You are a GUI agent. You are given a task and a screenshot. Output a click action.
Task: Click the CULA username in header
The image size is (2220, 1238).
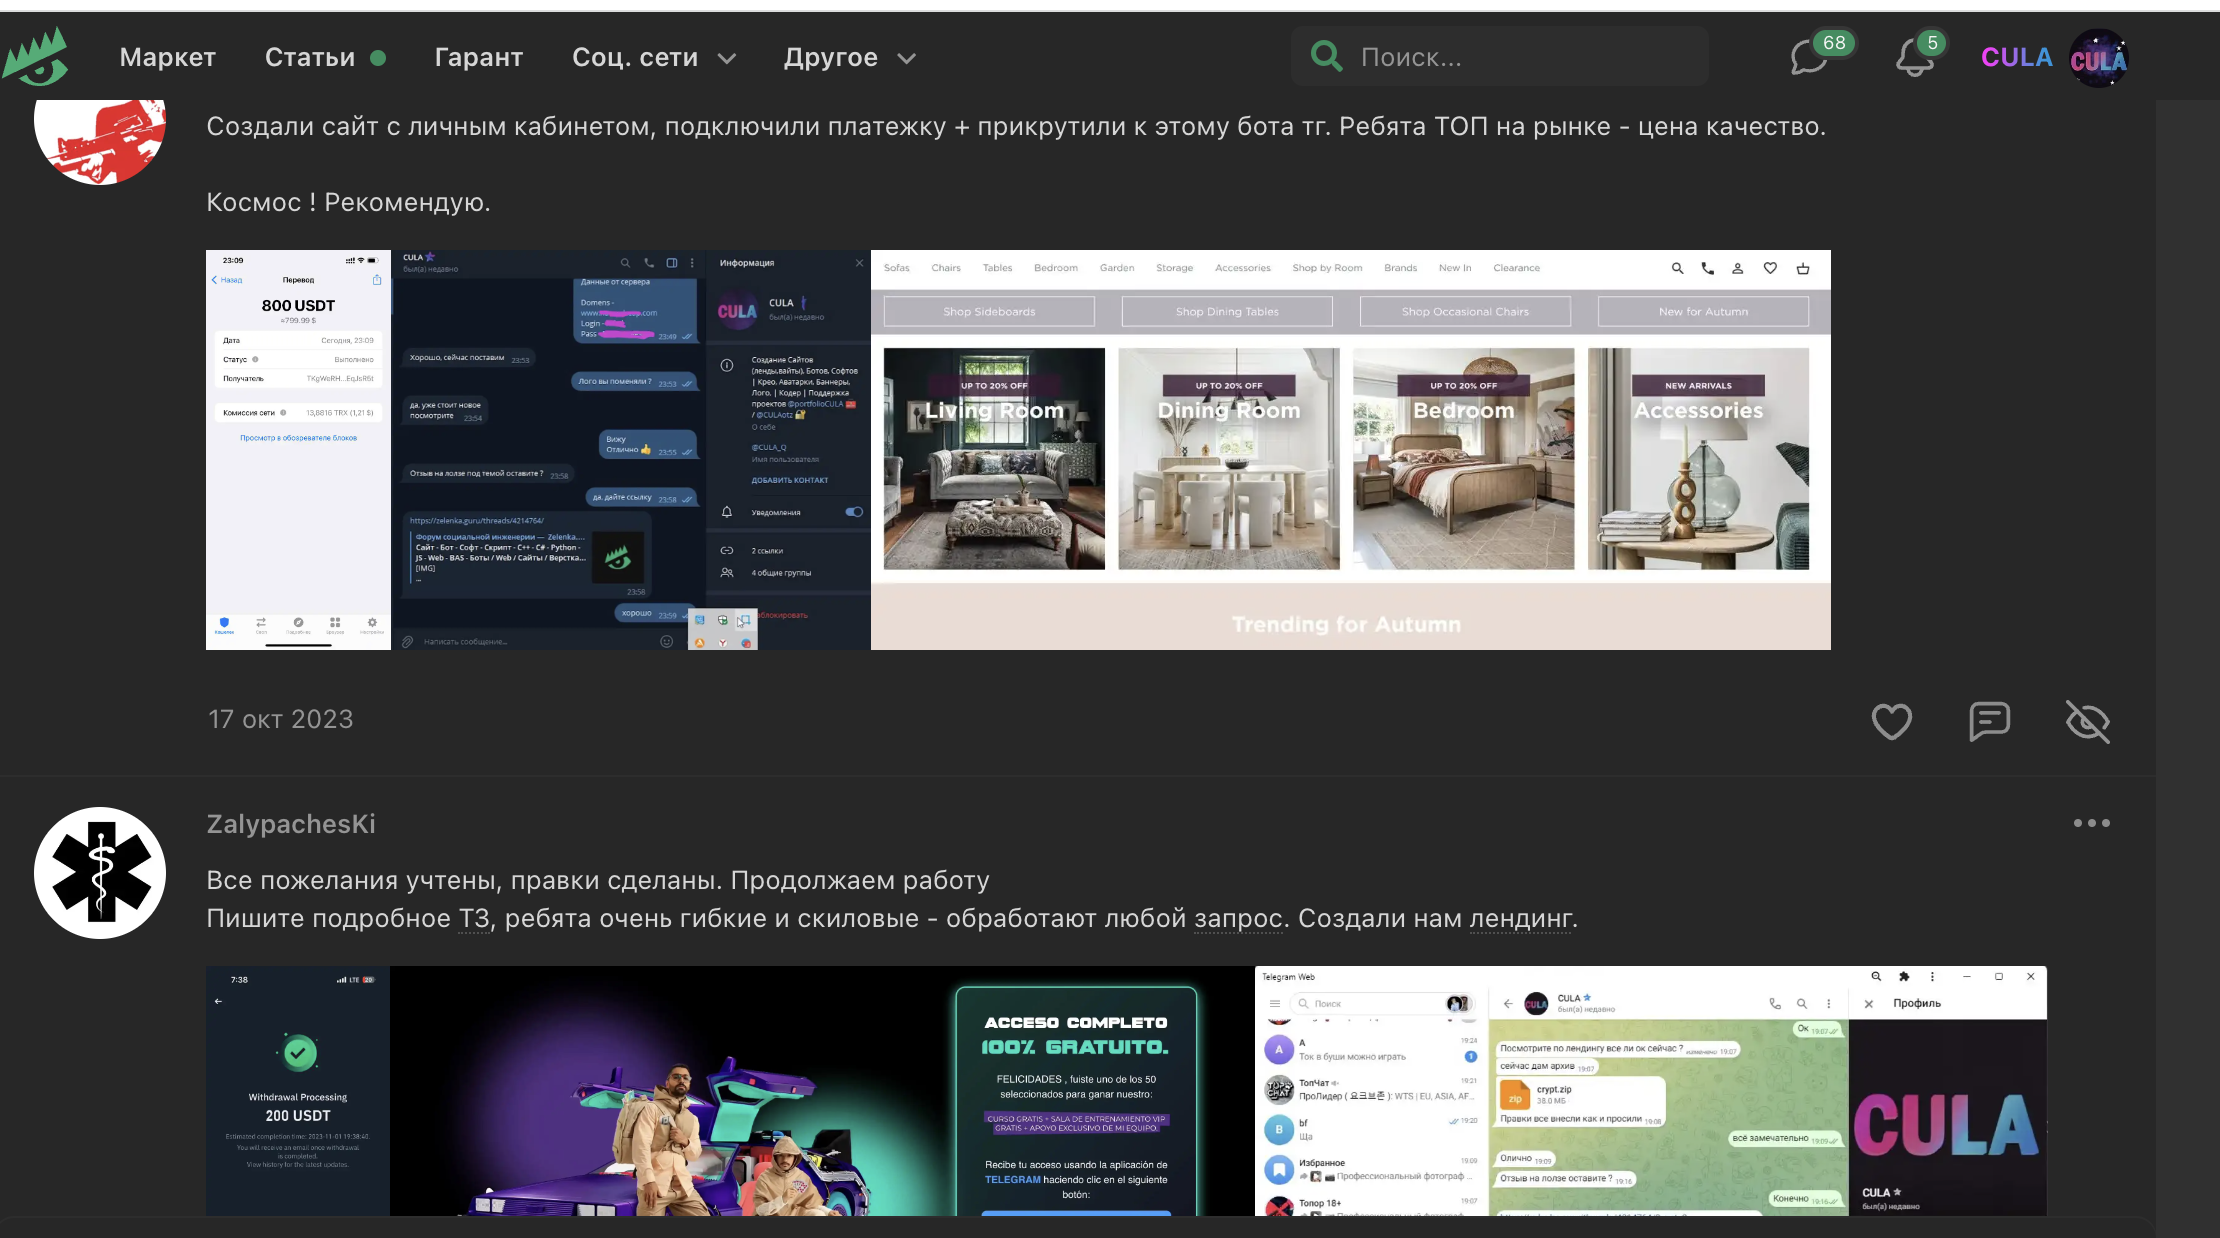pyautogui.click(x=2016, y=58)
